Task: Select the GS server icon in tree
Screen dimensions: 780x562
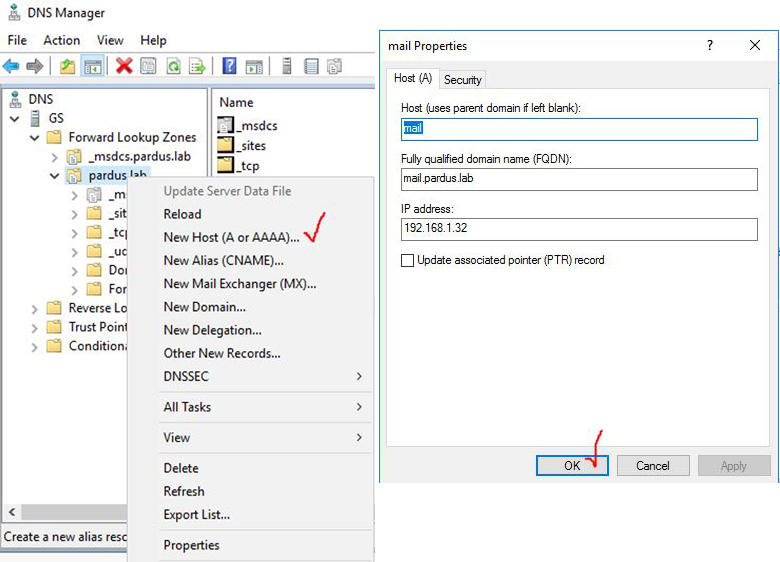Action: 35,118
